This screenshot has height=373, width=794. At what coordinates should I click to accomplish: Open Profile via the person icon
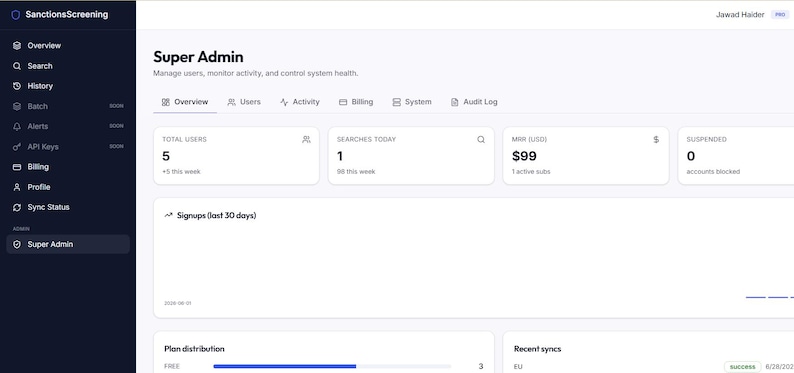point(17,187)
